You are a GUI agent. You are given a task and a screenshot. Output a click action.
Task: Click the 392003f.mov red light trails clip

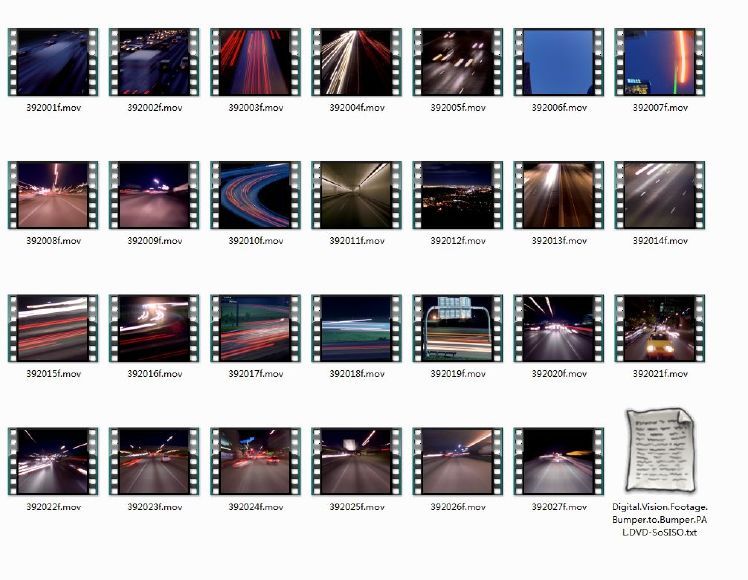pos(255,62)
